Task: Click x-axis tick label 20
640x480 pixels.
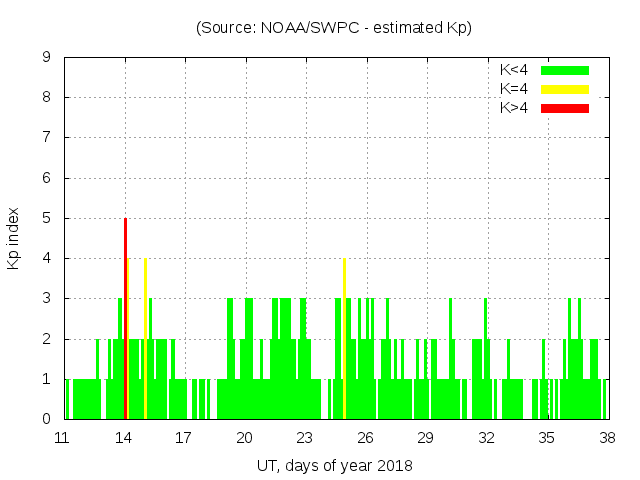Action: 244,437
